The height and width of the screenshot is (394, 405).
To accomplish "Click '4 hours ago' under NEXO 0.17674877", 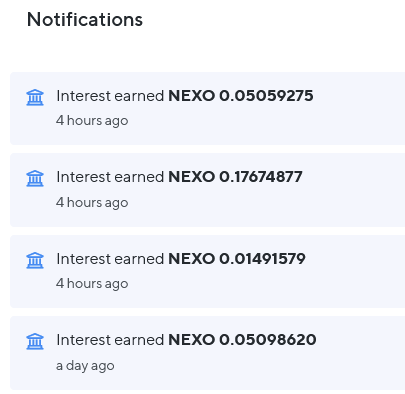I will tap(92, 202).
